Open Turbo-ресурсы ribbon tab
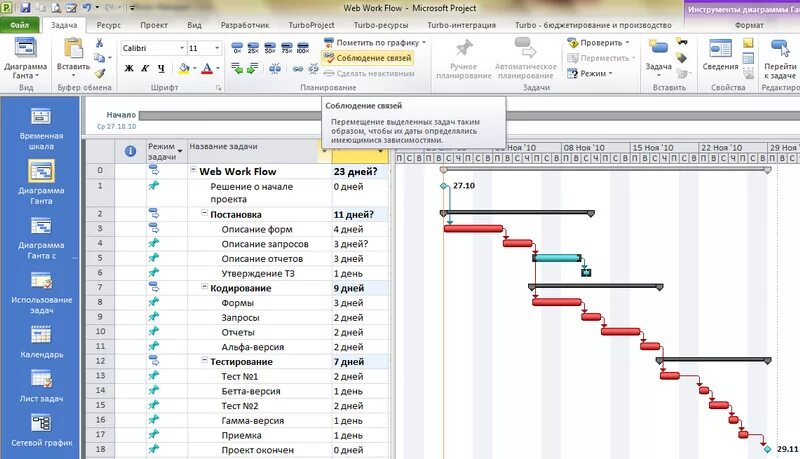The height and width of the screenshot is (459, 800). point(381,24)
